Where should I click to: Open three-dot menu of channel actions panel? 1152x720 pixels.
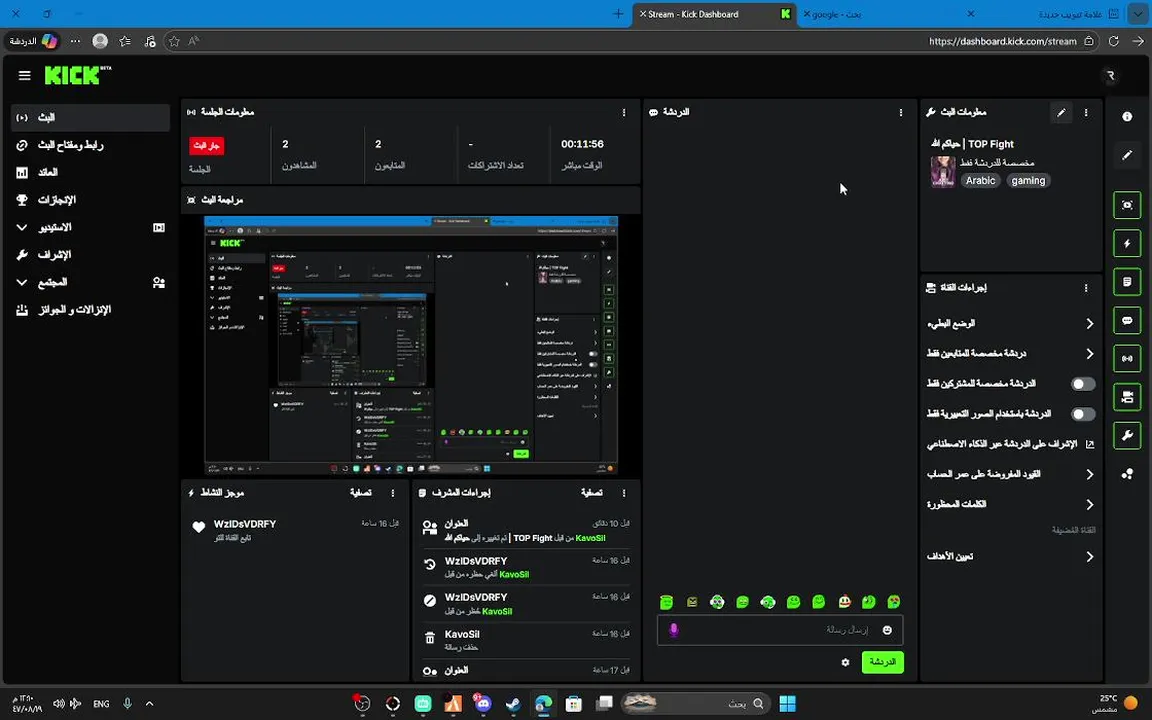[1086, 288]
